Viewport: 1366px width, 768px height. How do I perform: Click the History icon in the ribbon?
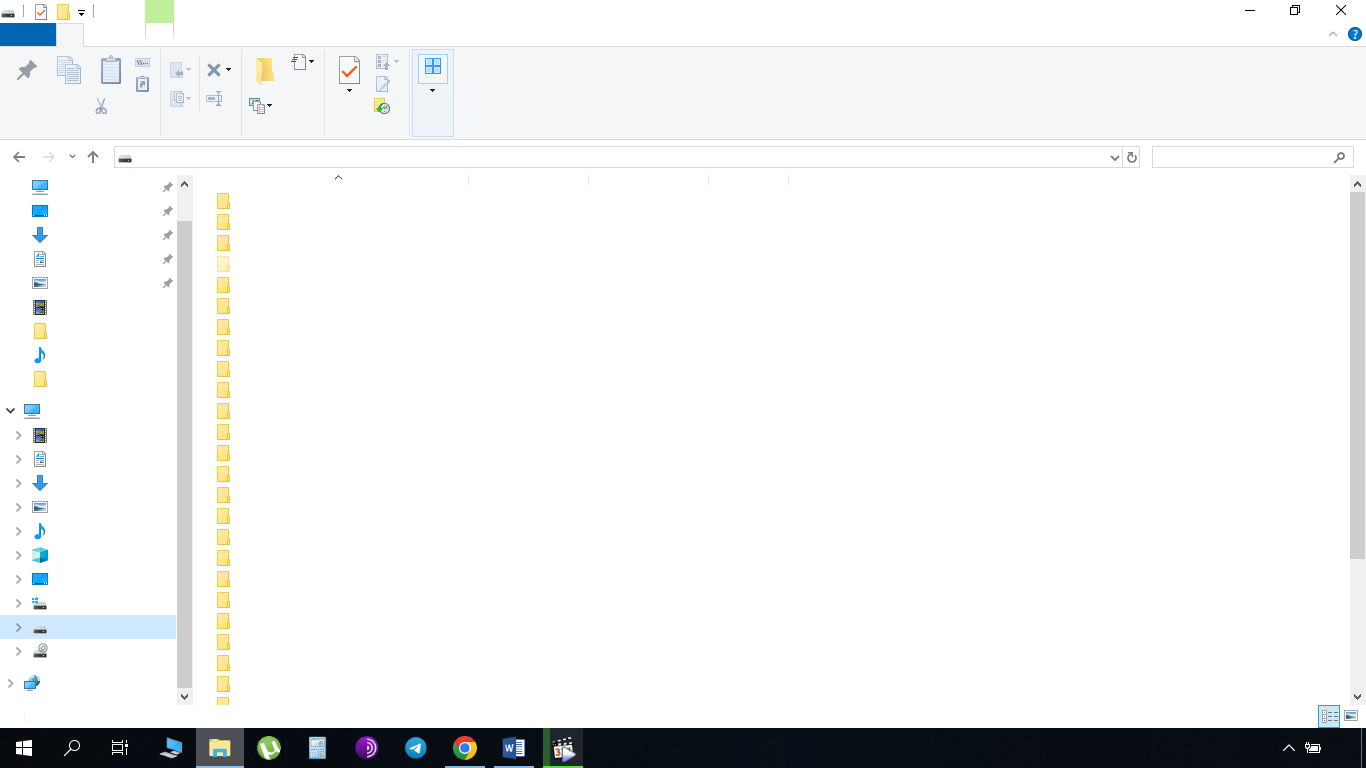(382, 106)
